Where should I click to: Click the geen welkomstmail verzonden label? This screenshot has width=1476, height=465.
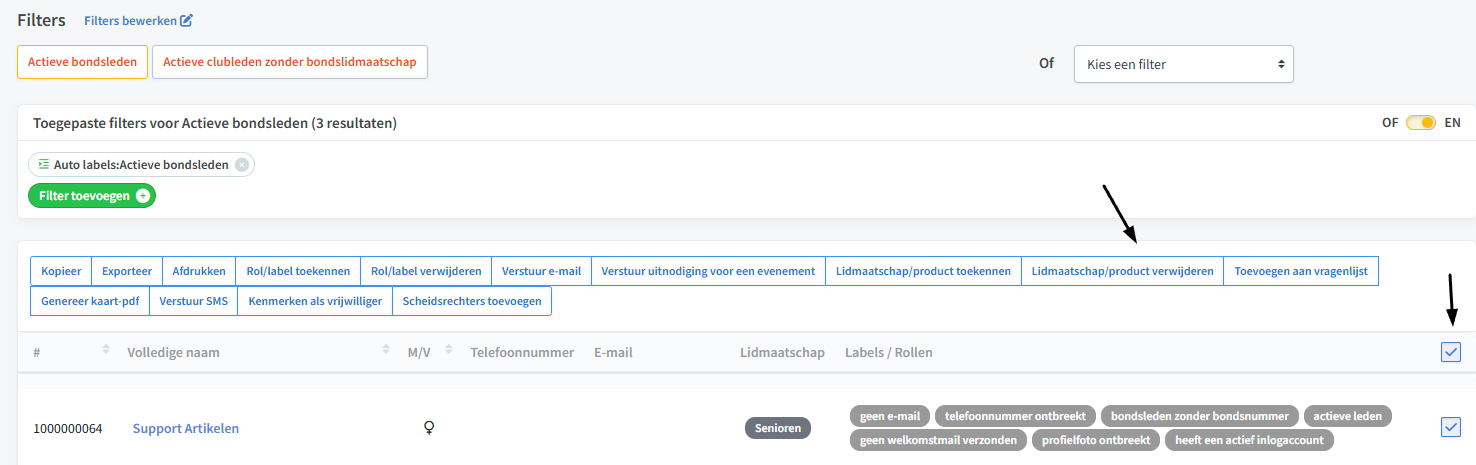pos(938,440)
